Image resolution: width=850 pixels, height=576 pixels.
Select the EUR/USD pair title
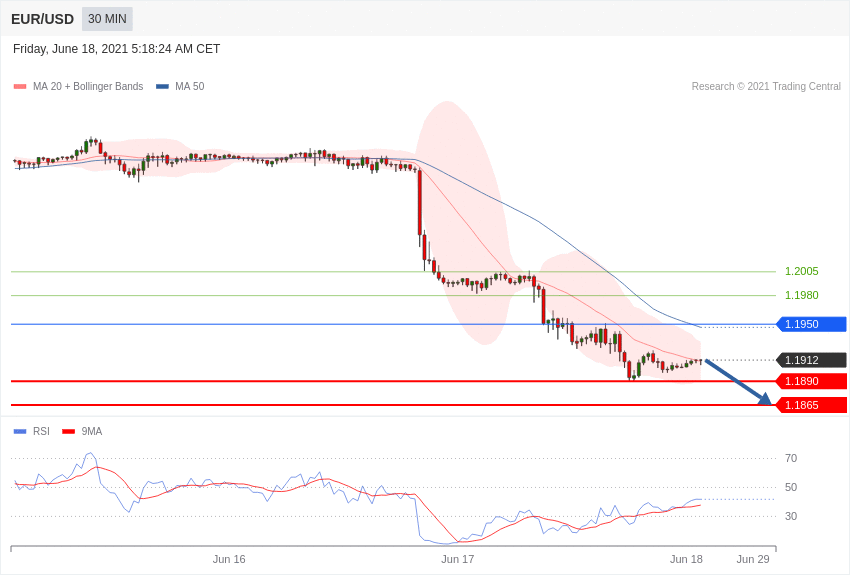[42, 20]
